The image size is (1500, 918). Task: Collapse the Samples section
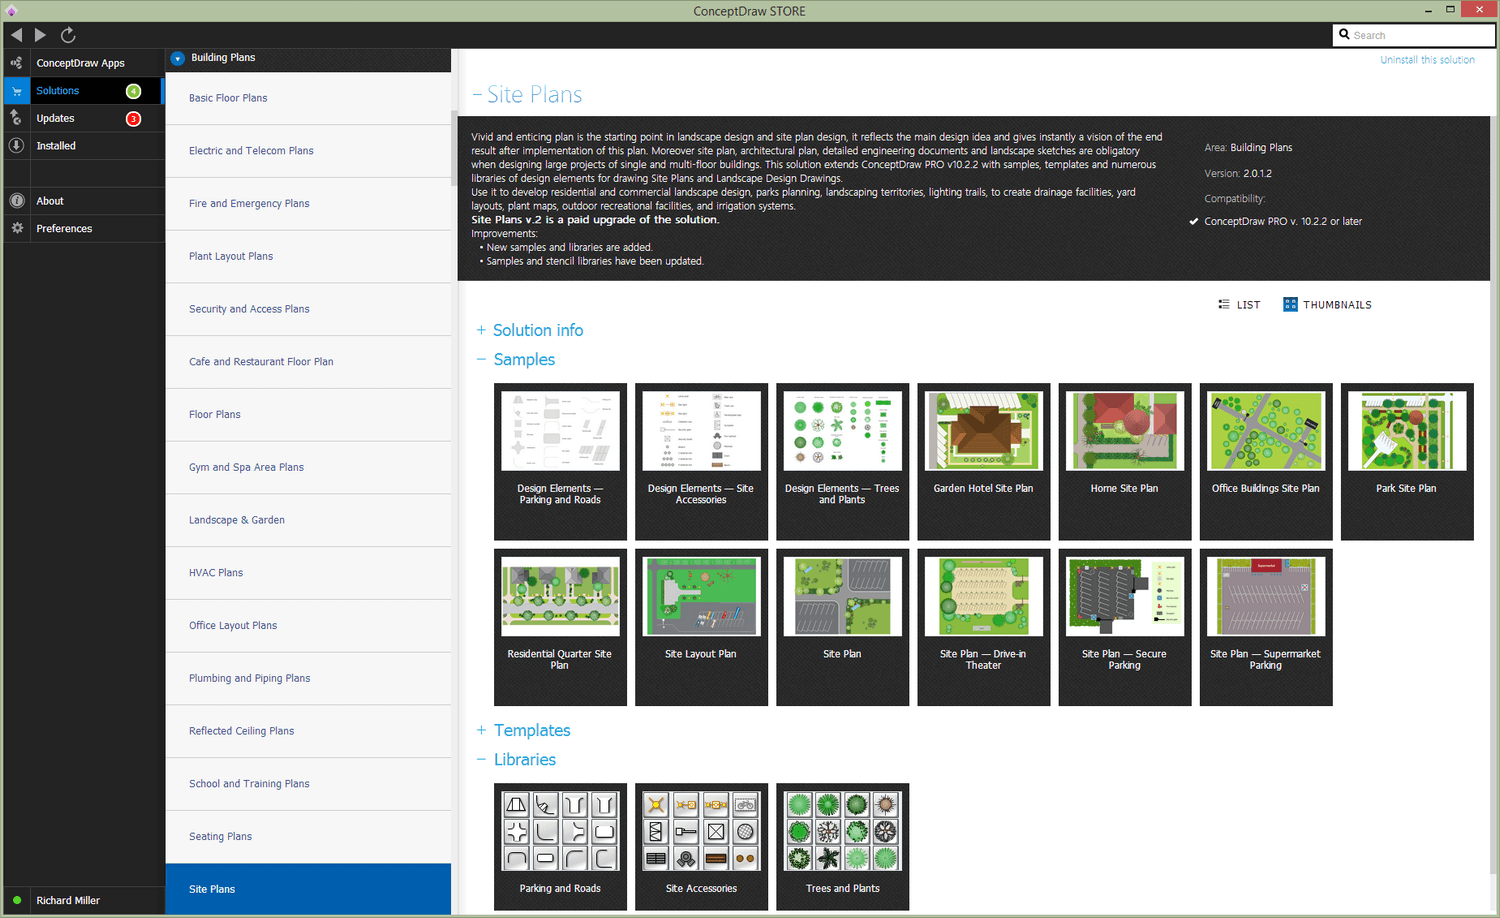pos(481,359)
